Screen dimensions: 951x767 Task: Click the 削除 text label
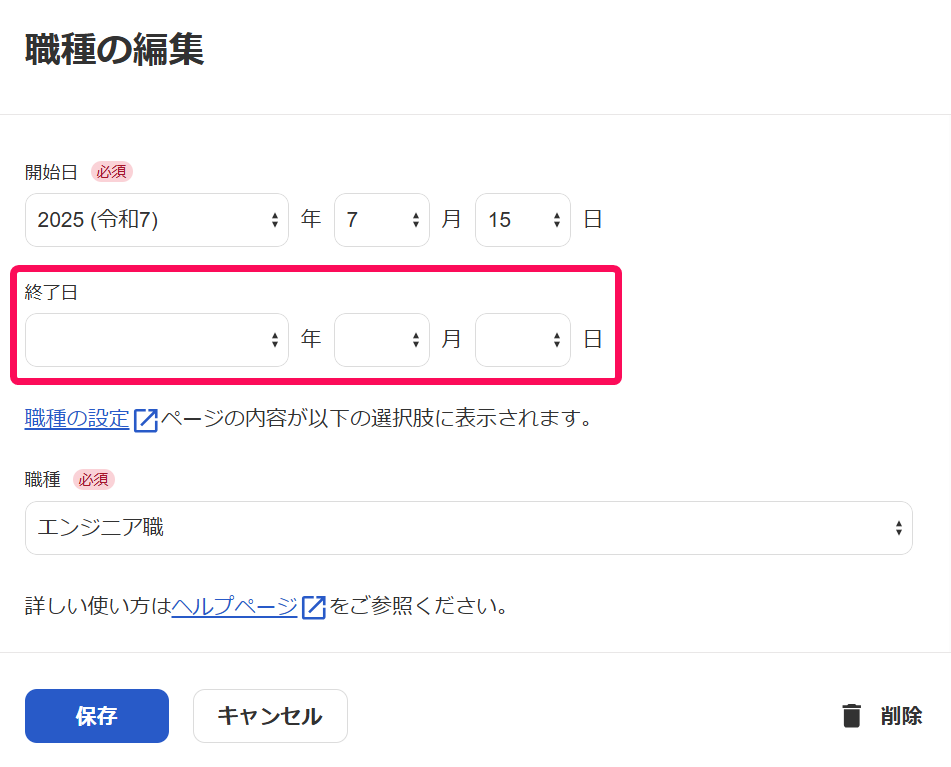[901, 715]
